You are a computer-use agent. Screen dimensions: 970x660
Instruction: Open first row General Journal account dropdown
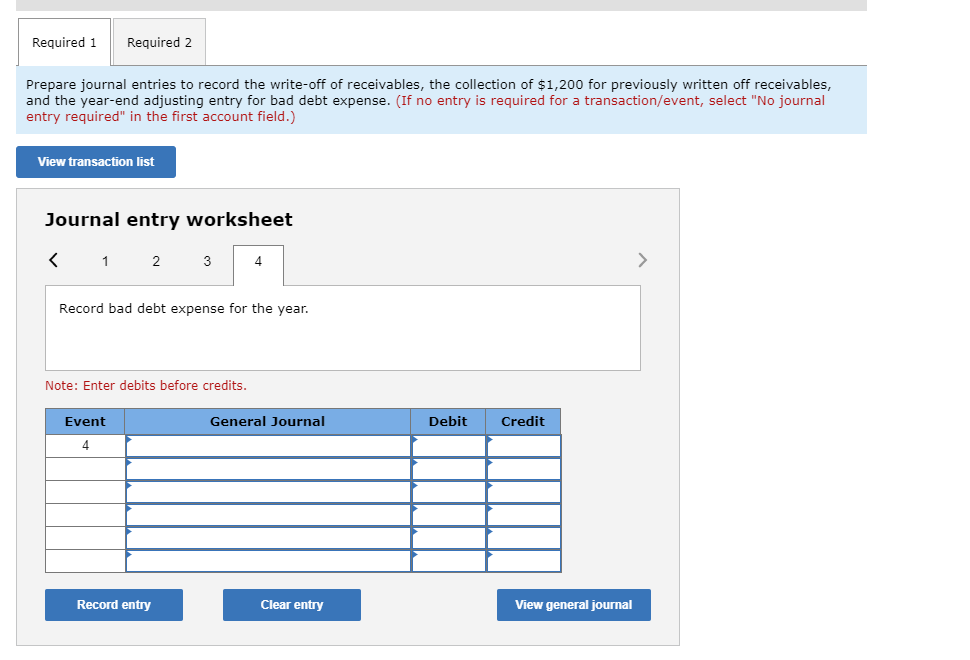[268, 446]
